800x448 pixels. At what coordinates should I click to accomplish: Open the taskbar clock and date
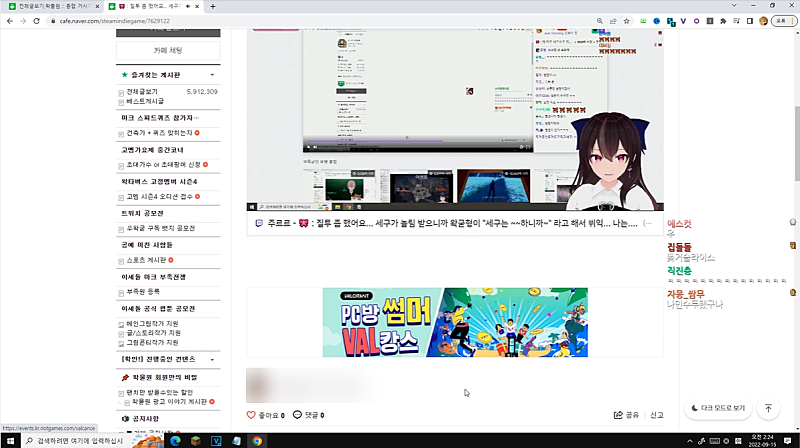[x=762, y=441]
